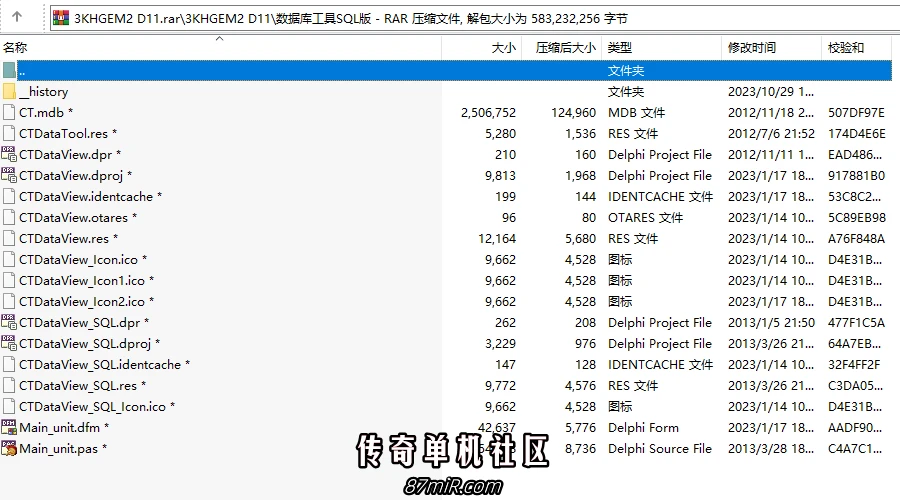Image resolution: width=900 pixels, height=500 pixels.
Task: Click the size value 12,164
Action: pos(497,239)
